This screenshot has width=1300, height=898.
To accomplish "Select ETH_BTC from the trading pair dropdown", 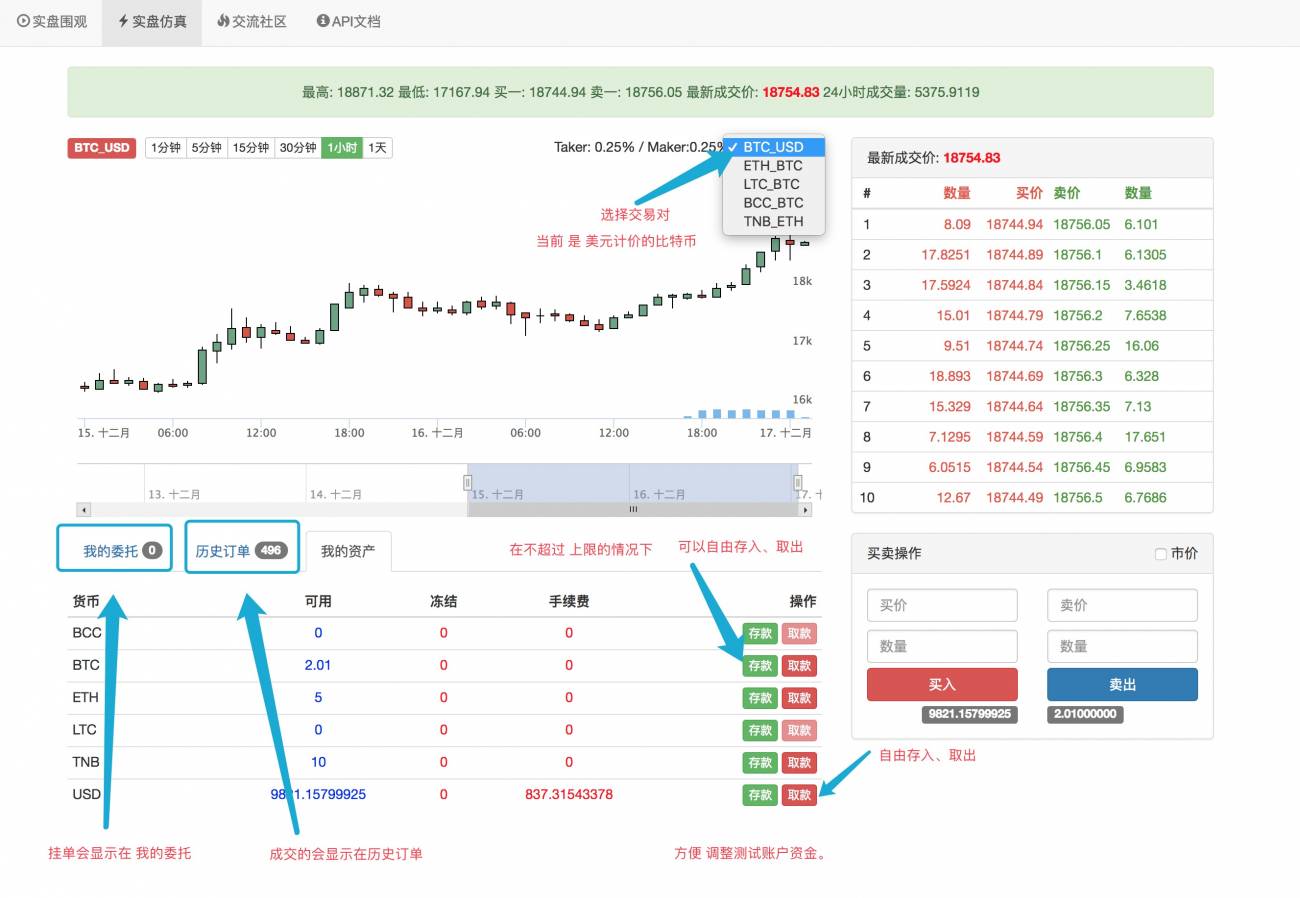I will click(x=772, y=165).
